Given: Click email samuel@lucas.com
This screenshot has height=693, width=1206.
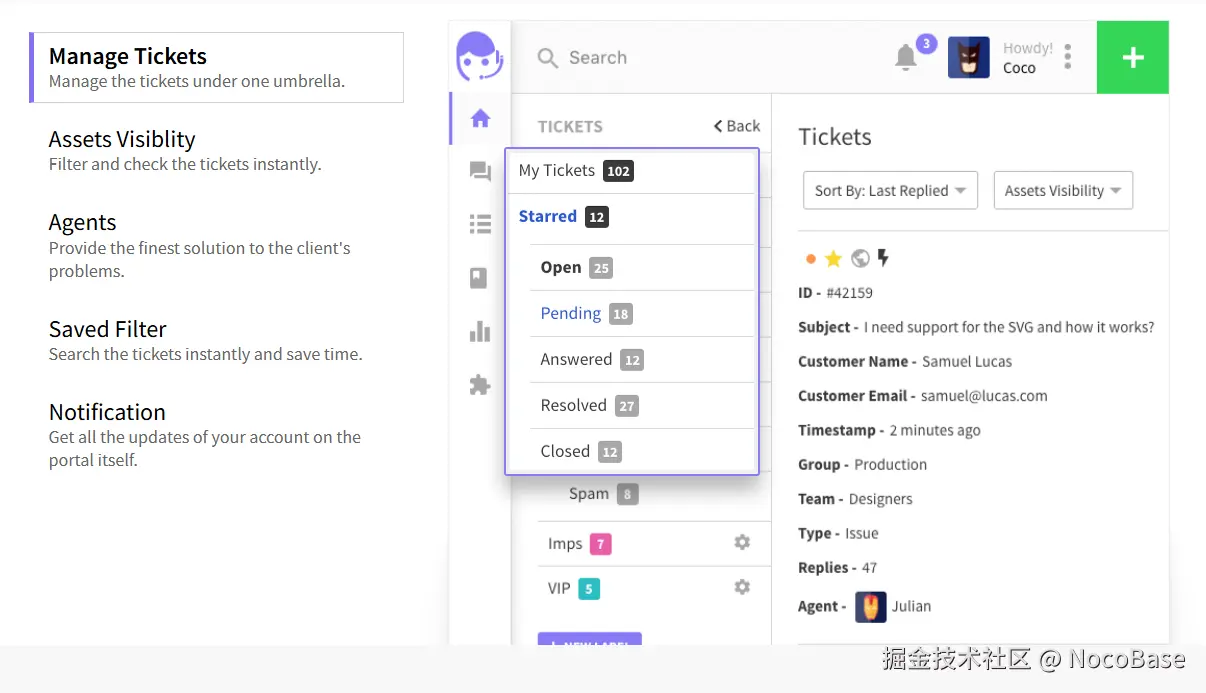Looking at the screenshot, I should click(x=984, y=396).
